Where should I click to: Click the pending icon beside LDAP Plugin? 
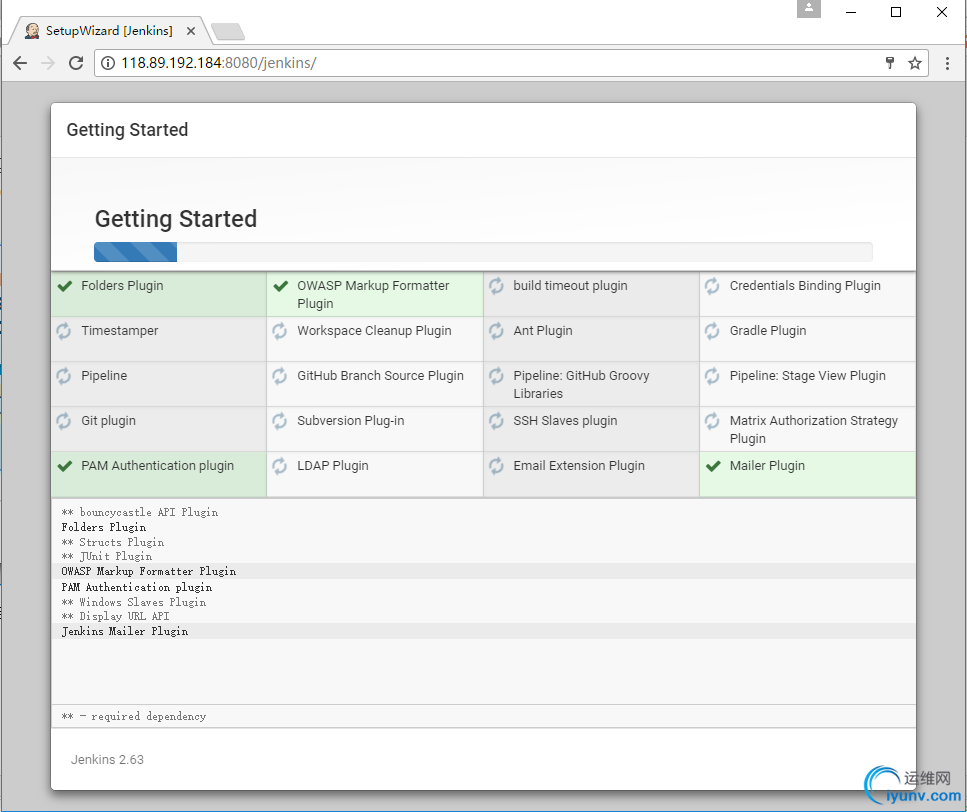[x=280, y=466]
